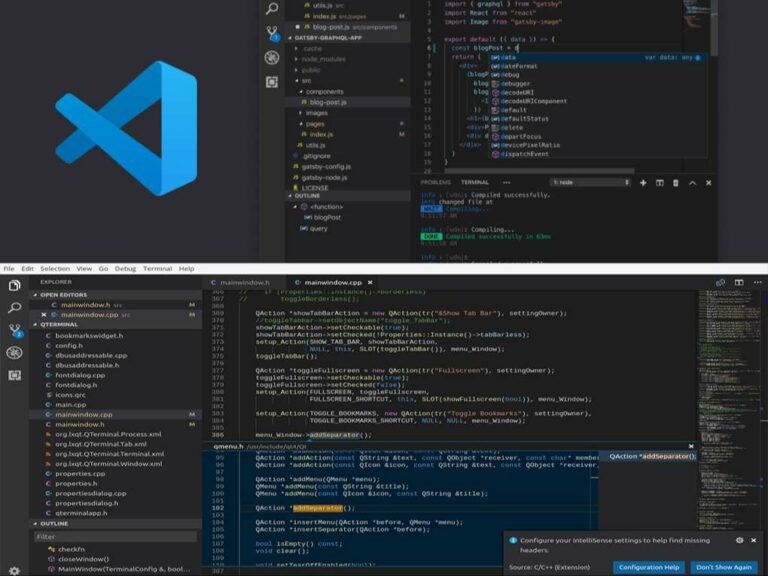The width and height of the screenshot is (768, 576).
Task: Dismiss the IntelliSense notification
Action: [x=753, y=540]
